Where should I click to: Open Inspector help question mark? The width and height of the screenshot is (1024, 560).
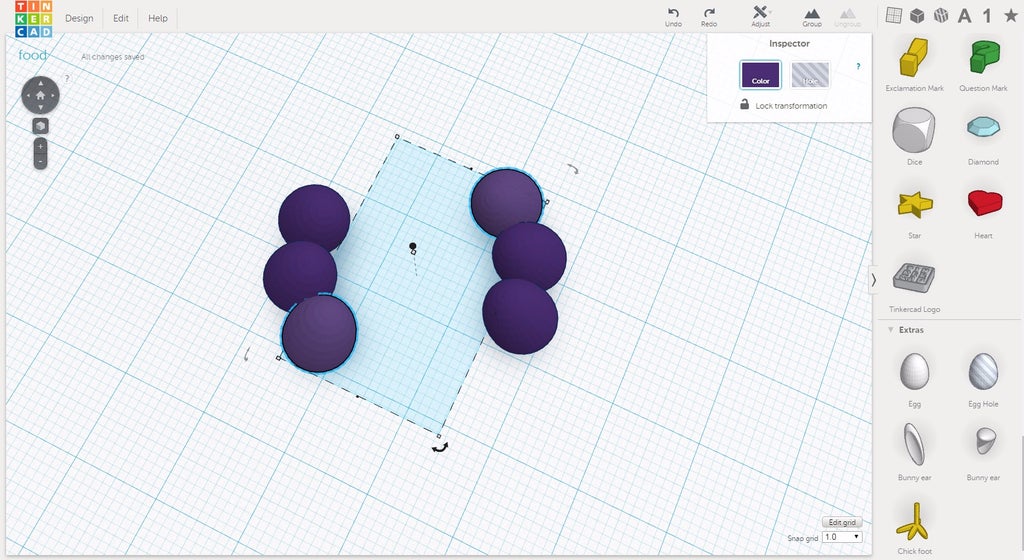[858, 67]
